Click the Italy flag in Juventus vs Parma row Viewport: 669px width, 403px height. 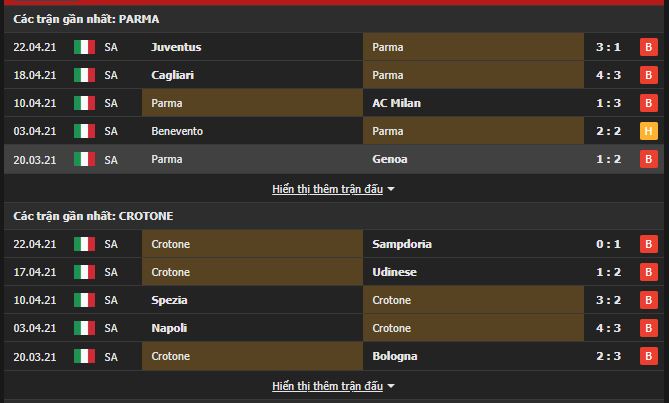[x=84, y=47]
